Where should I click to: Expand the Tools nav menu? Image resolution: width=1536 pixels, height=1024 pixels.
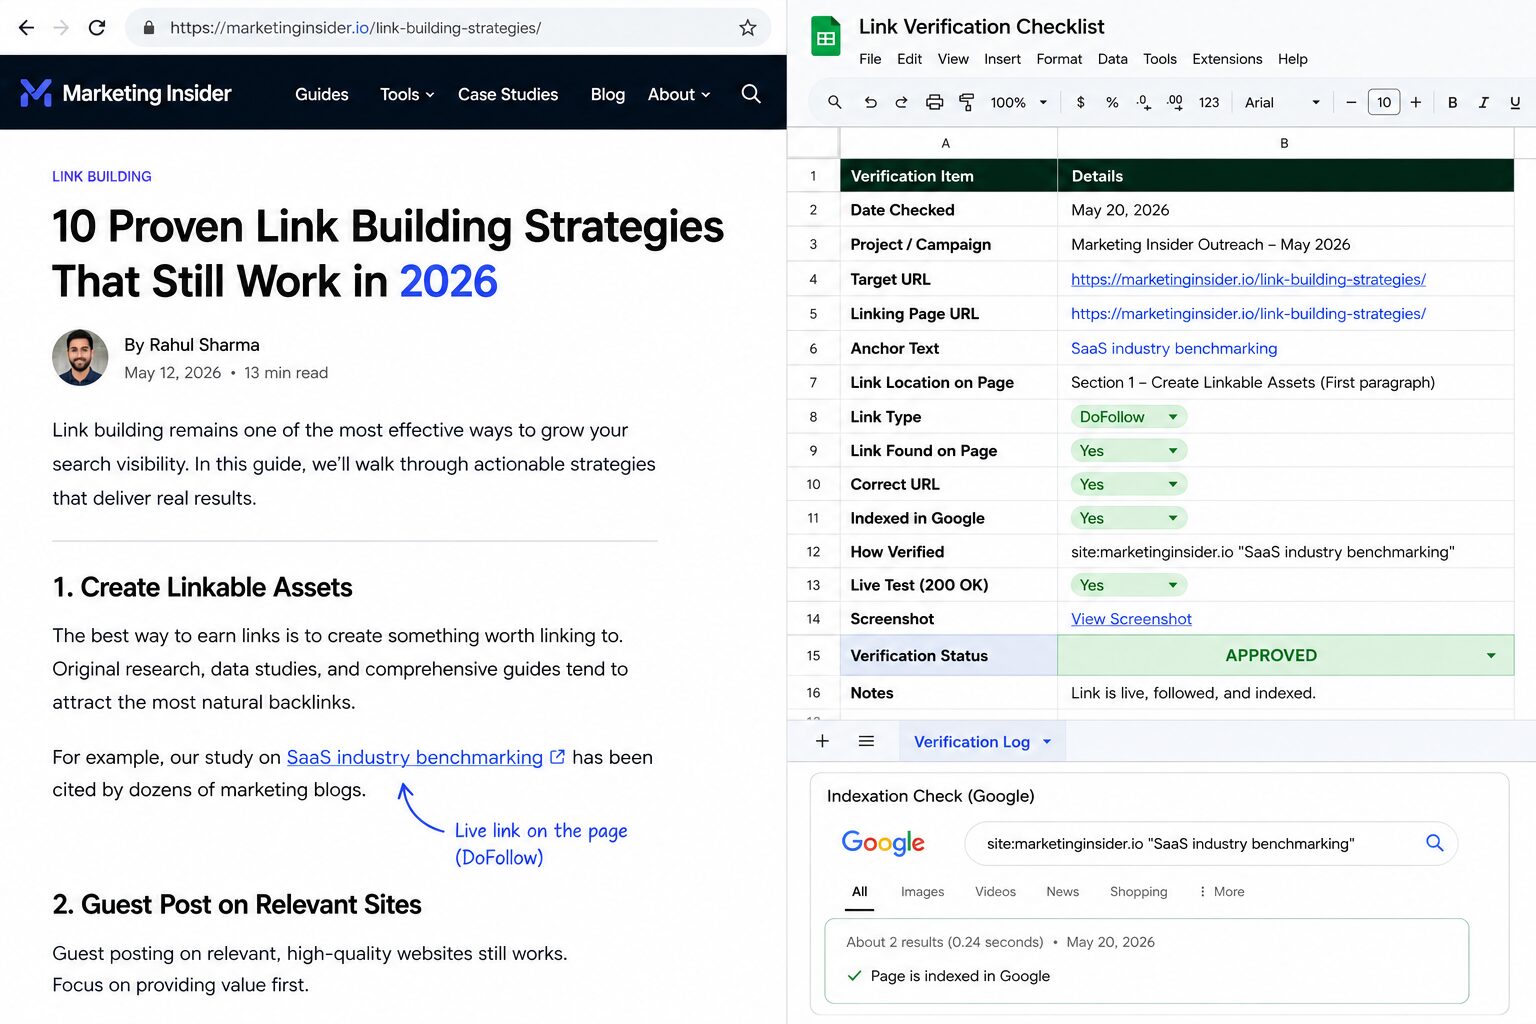coord(407,94)
